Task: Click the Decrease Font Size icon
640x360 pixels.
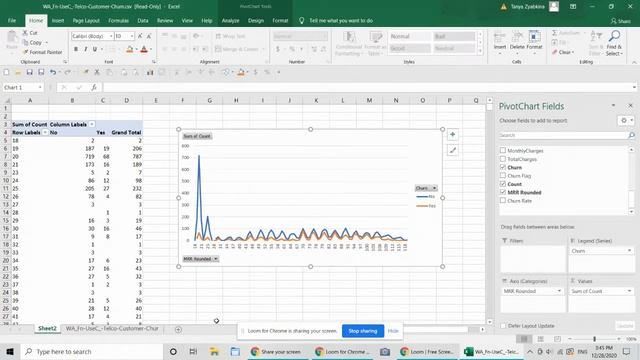Action: coord(149,36)
